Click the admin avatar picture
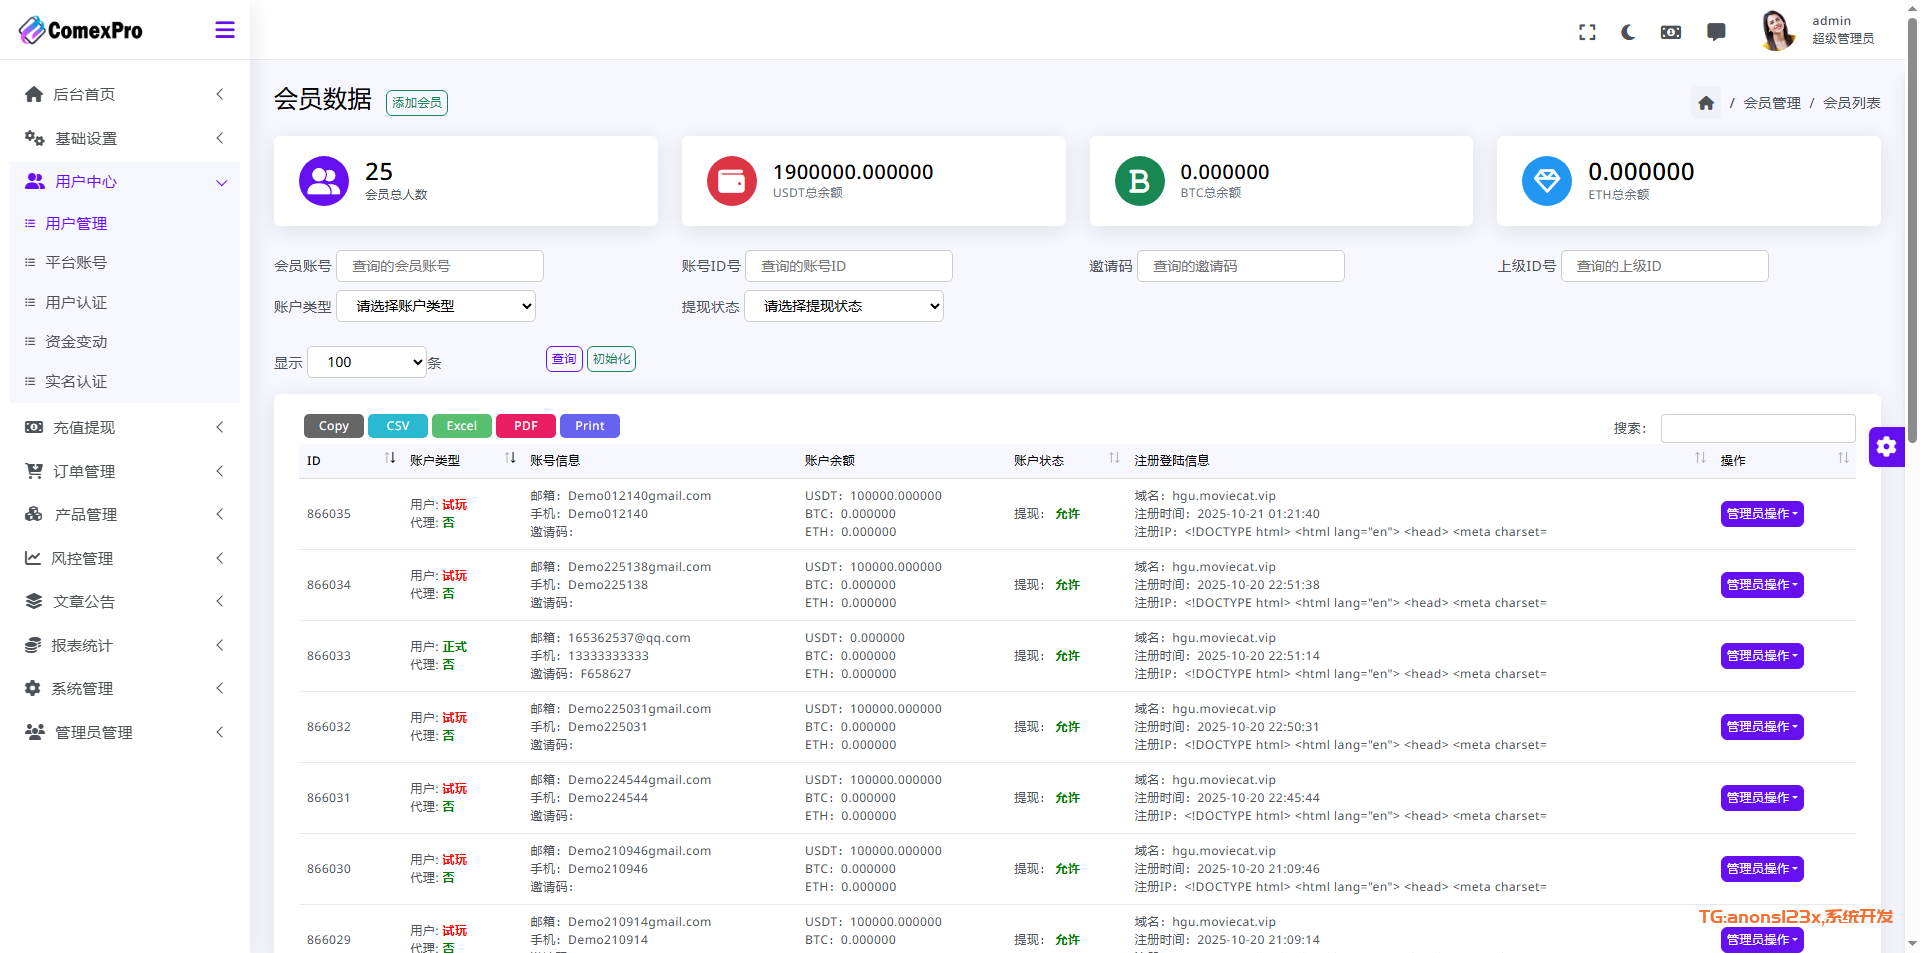The height and width of the screenshot is (953, 1920). [1777, 30]
